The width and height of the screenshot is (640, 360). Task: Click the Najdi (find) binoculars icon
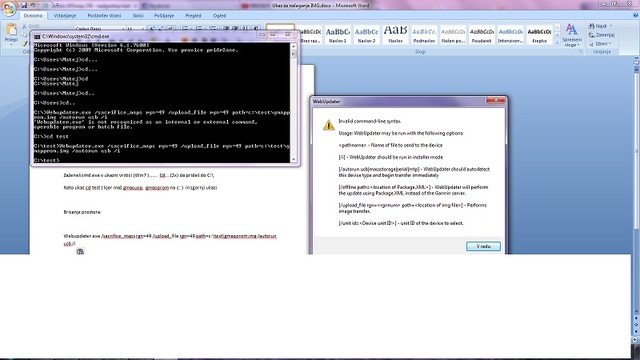591,26
